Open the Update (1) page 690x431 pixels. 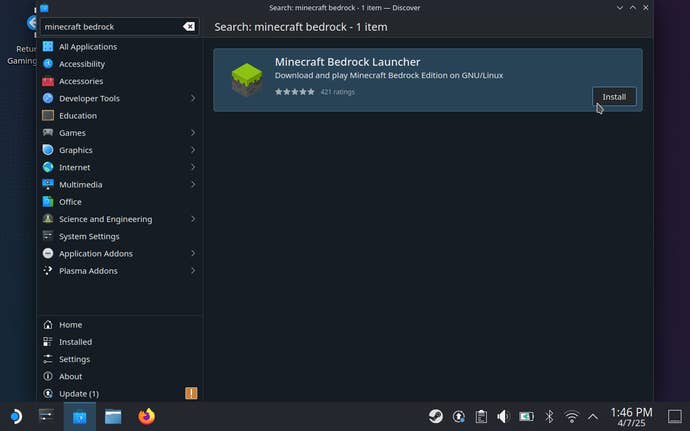point(120,394)
